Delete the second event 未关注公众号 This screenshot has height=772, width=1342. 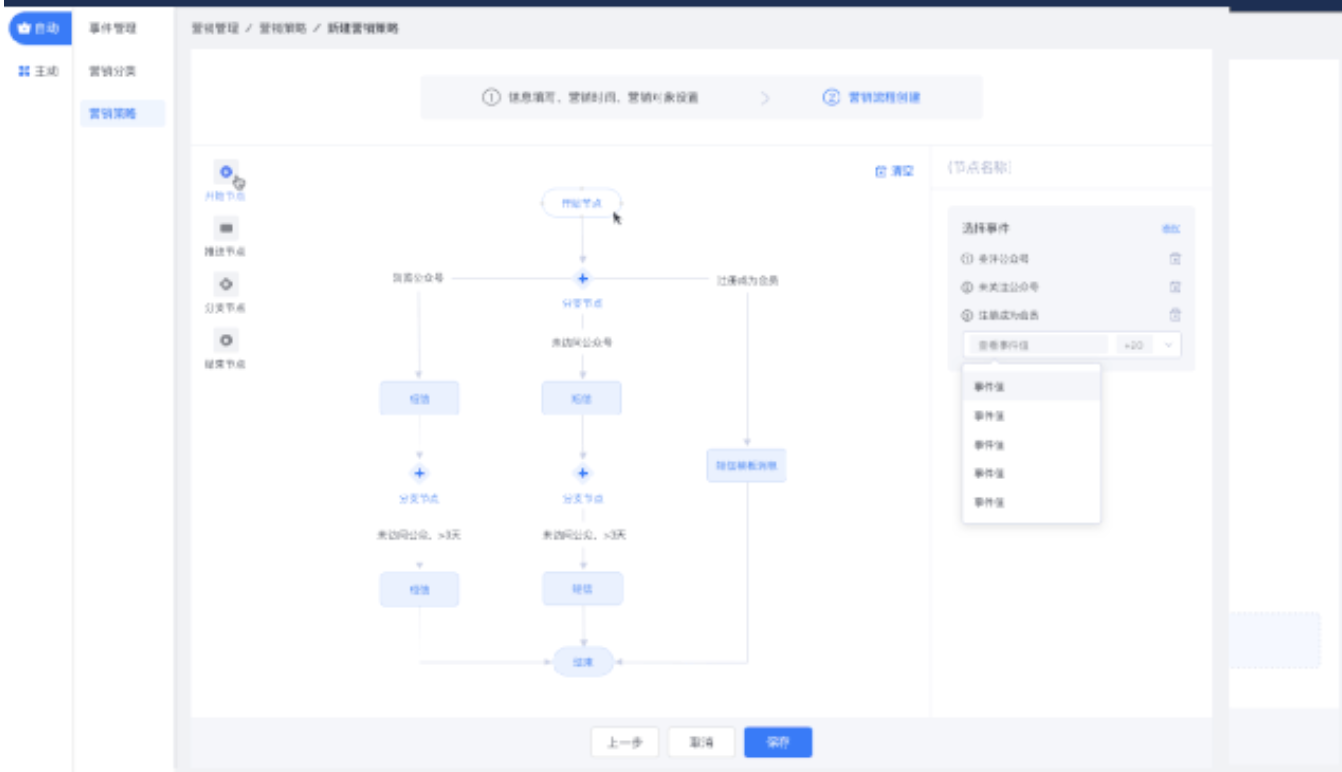1175,287
